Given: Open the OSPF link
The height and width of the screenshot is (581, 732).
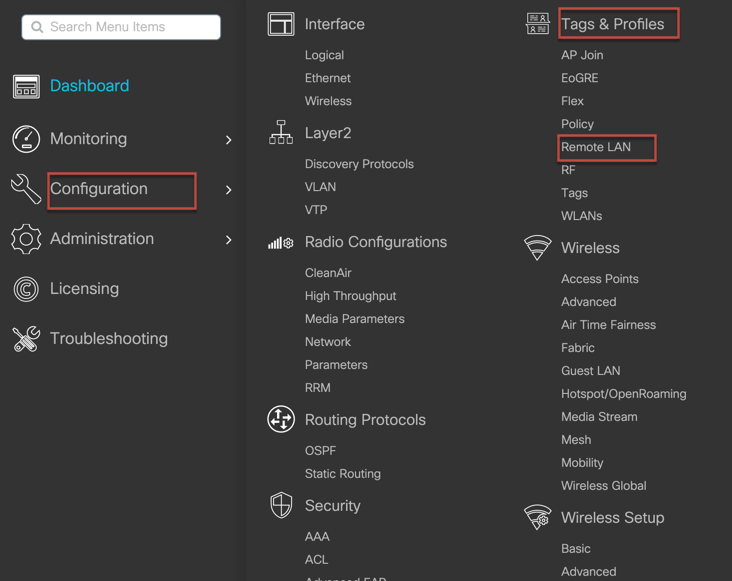Looking at the screenshot, I should pos(320,450).
